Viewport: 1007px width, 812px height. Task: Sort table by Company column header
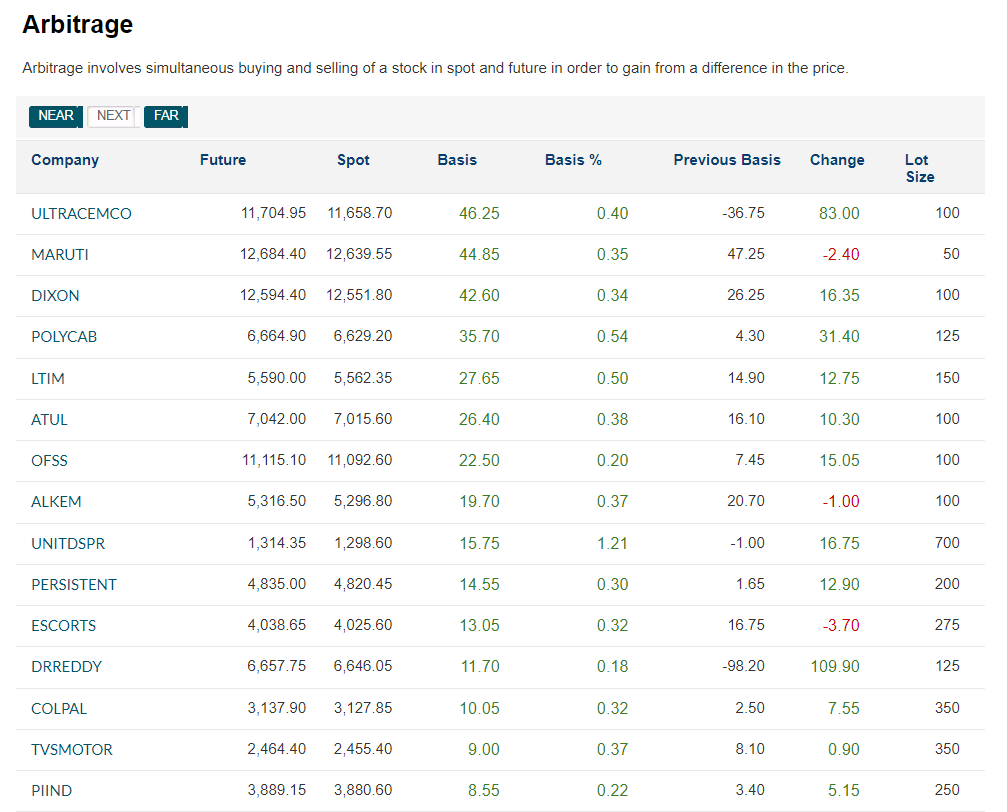point(65,160)
